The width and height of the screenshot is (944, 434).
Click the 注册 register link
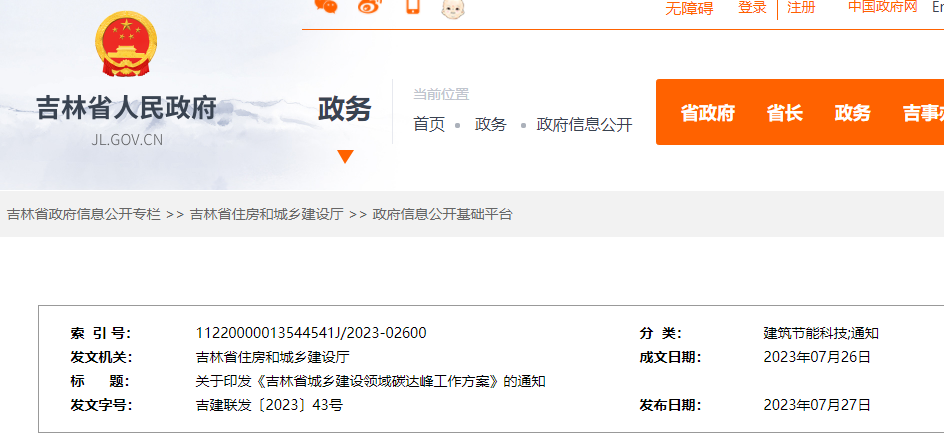(801, 8)
